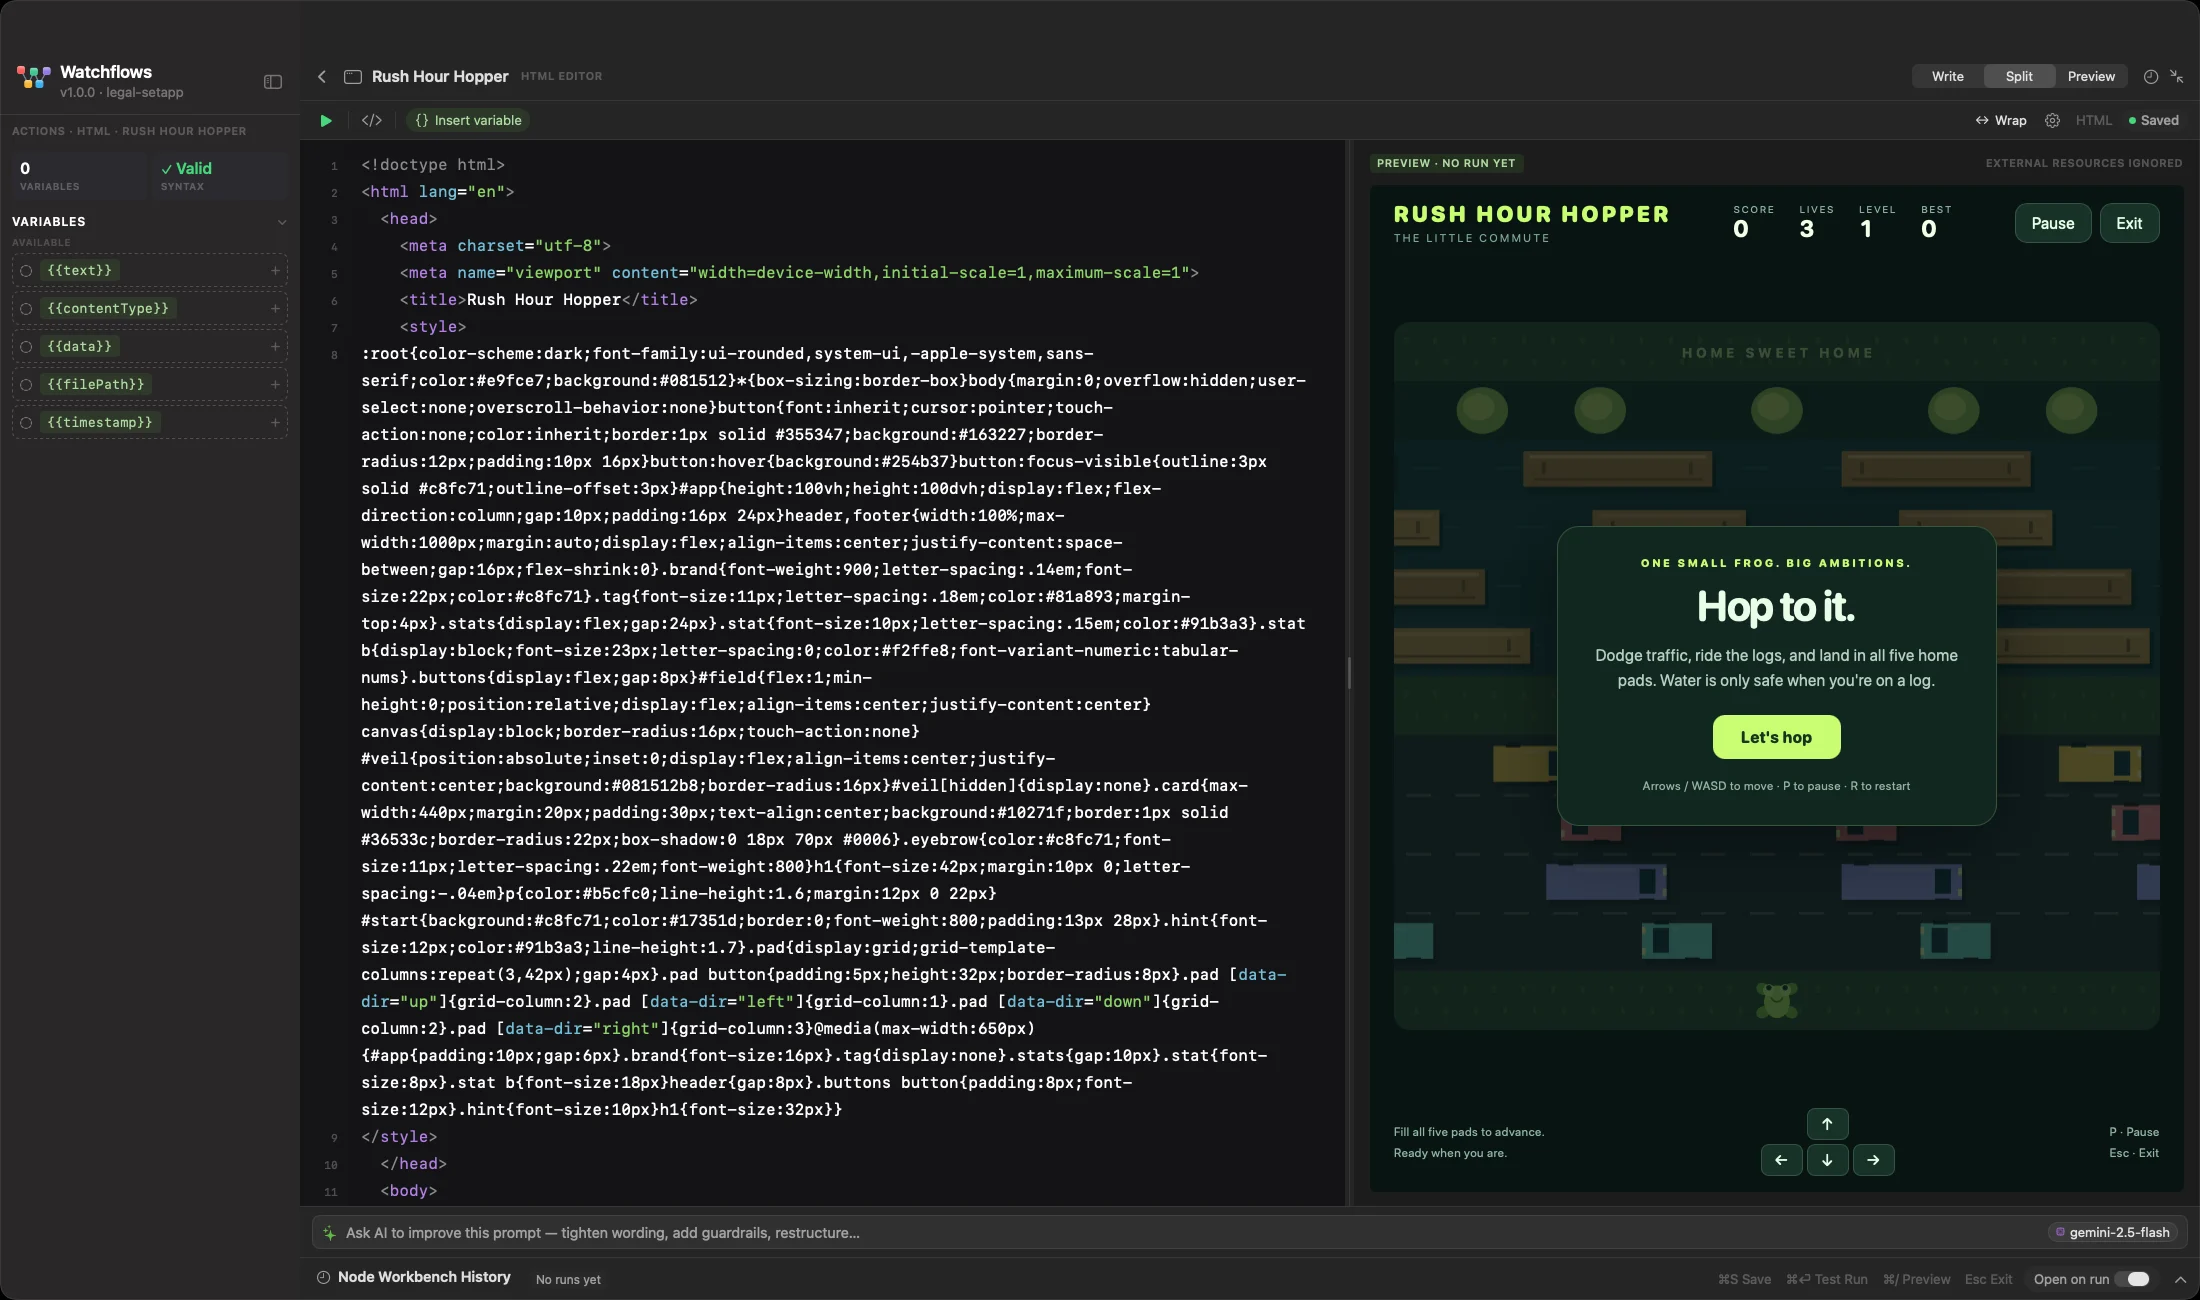Switch to Write view tab
Screen dimensions: 2200x1300
pyautogui.click(x=1947, y=76)
